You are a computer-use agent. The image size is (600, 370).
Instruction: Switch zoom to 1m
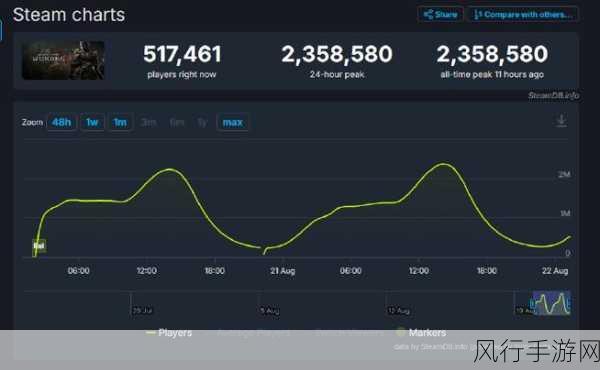(120, 122)
